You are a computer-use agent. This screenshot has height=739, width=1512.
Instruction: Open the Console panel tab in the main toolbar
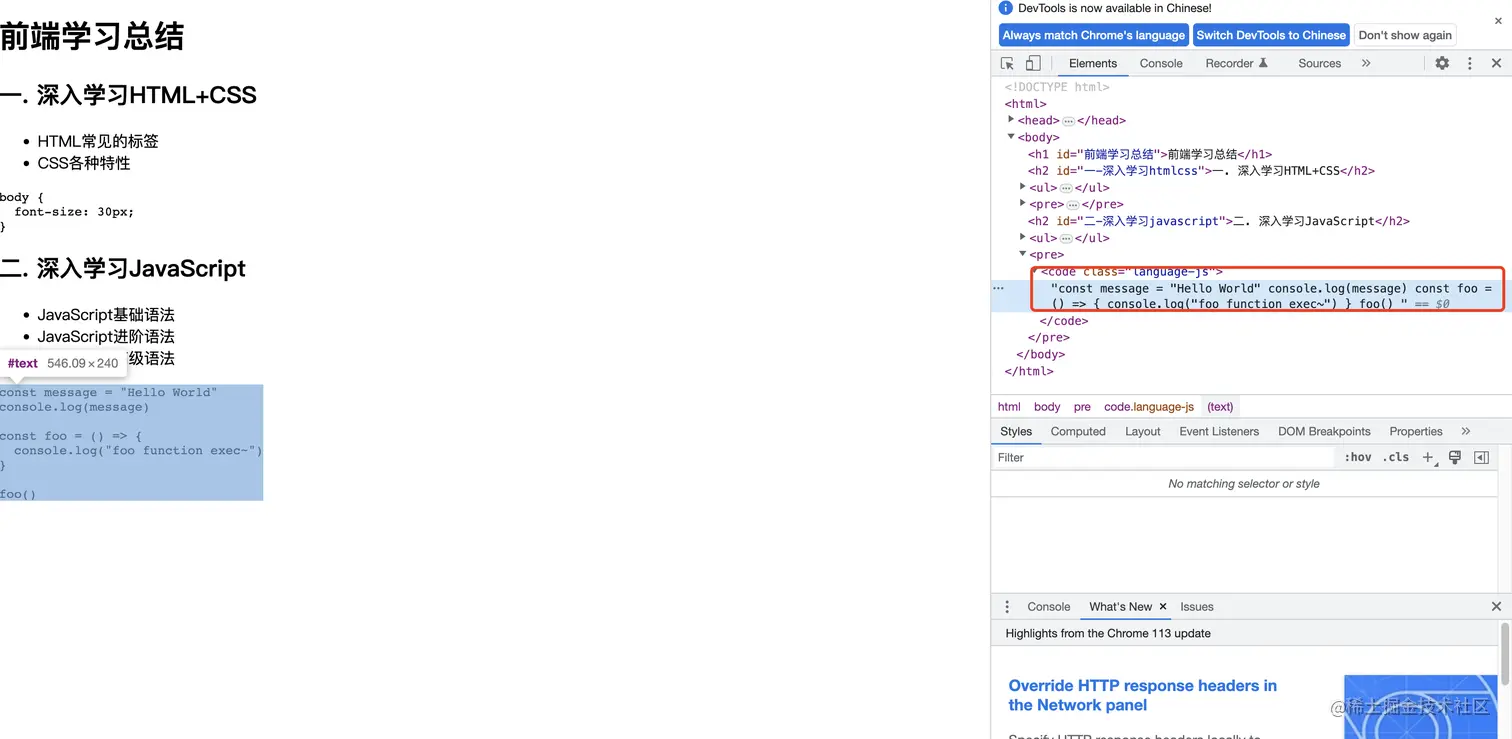tap(1161, 63)
